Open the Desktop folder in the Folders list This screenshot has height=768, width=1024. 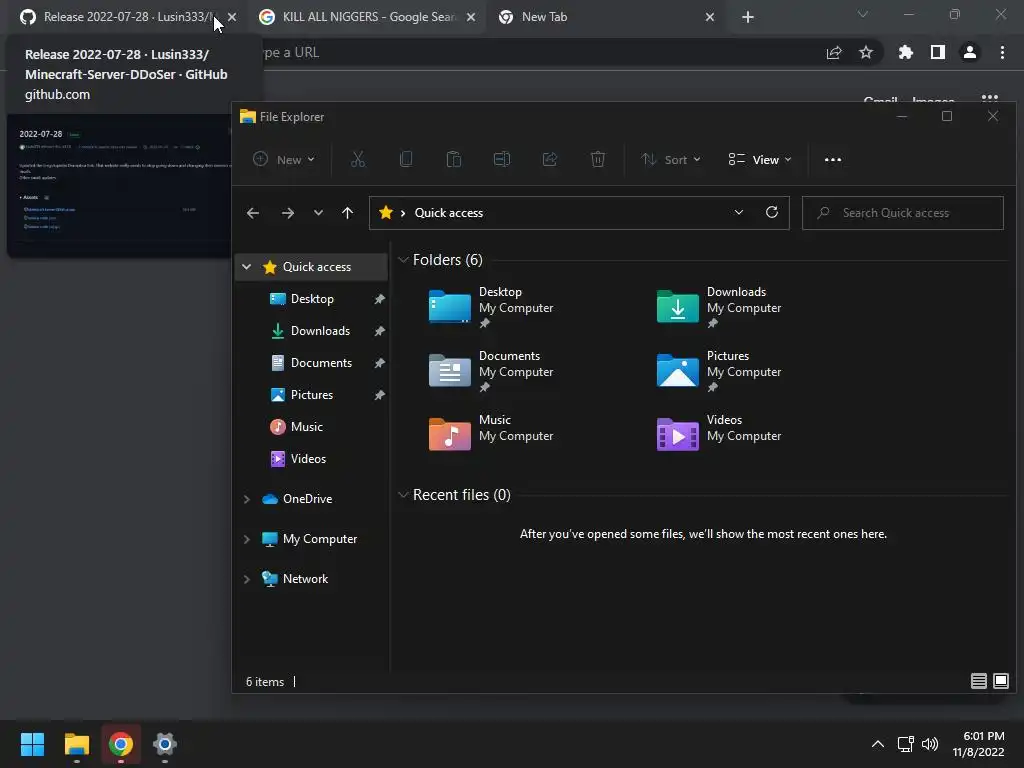click(x=491, y=307)
